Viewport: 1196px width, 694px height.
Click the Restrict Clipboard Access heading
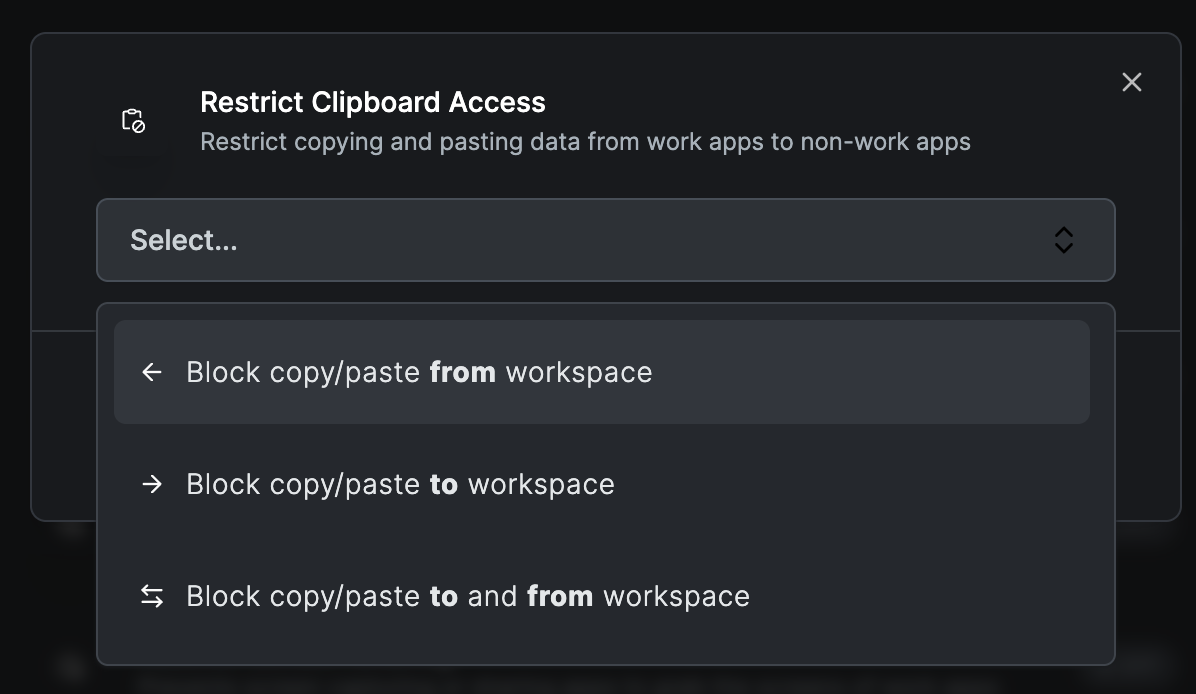373,102
